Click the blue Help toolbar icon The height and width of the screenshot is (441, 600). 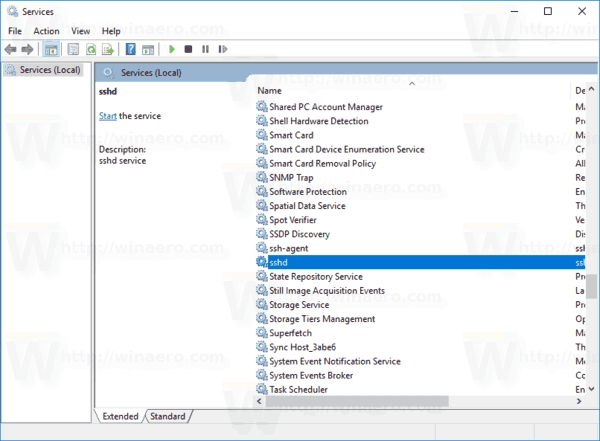[x=131, y=49]
